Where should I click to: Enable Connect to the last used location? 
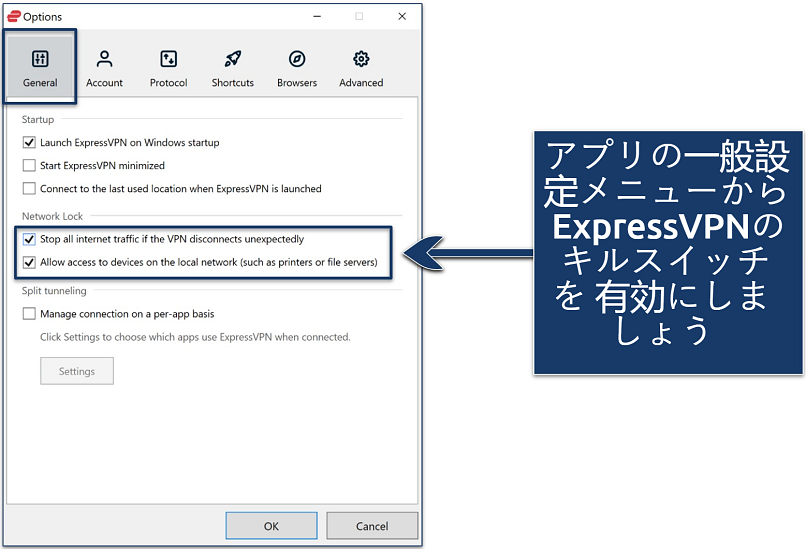point(29,189)
